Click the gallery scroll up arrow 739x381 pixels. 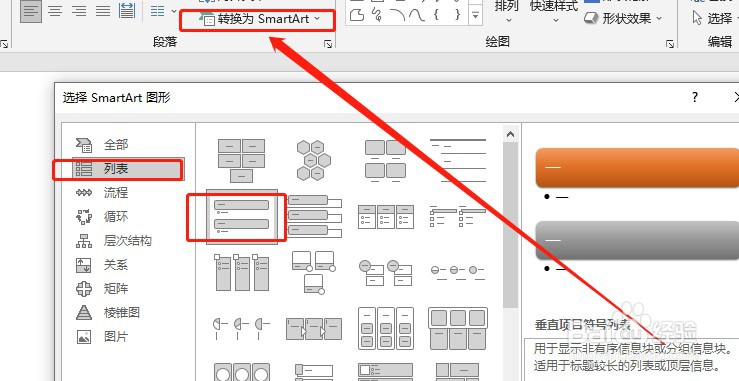[x=510, y=134]
